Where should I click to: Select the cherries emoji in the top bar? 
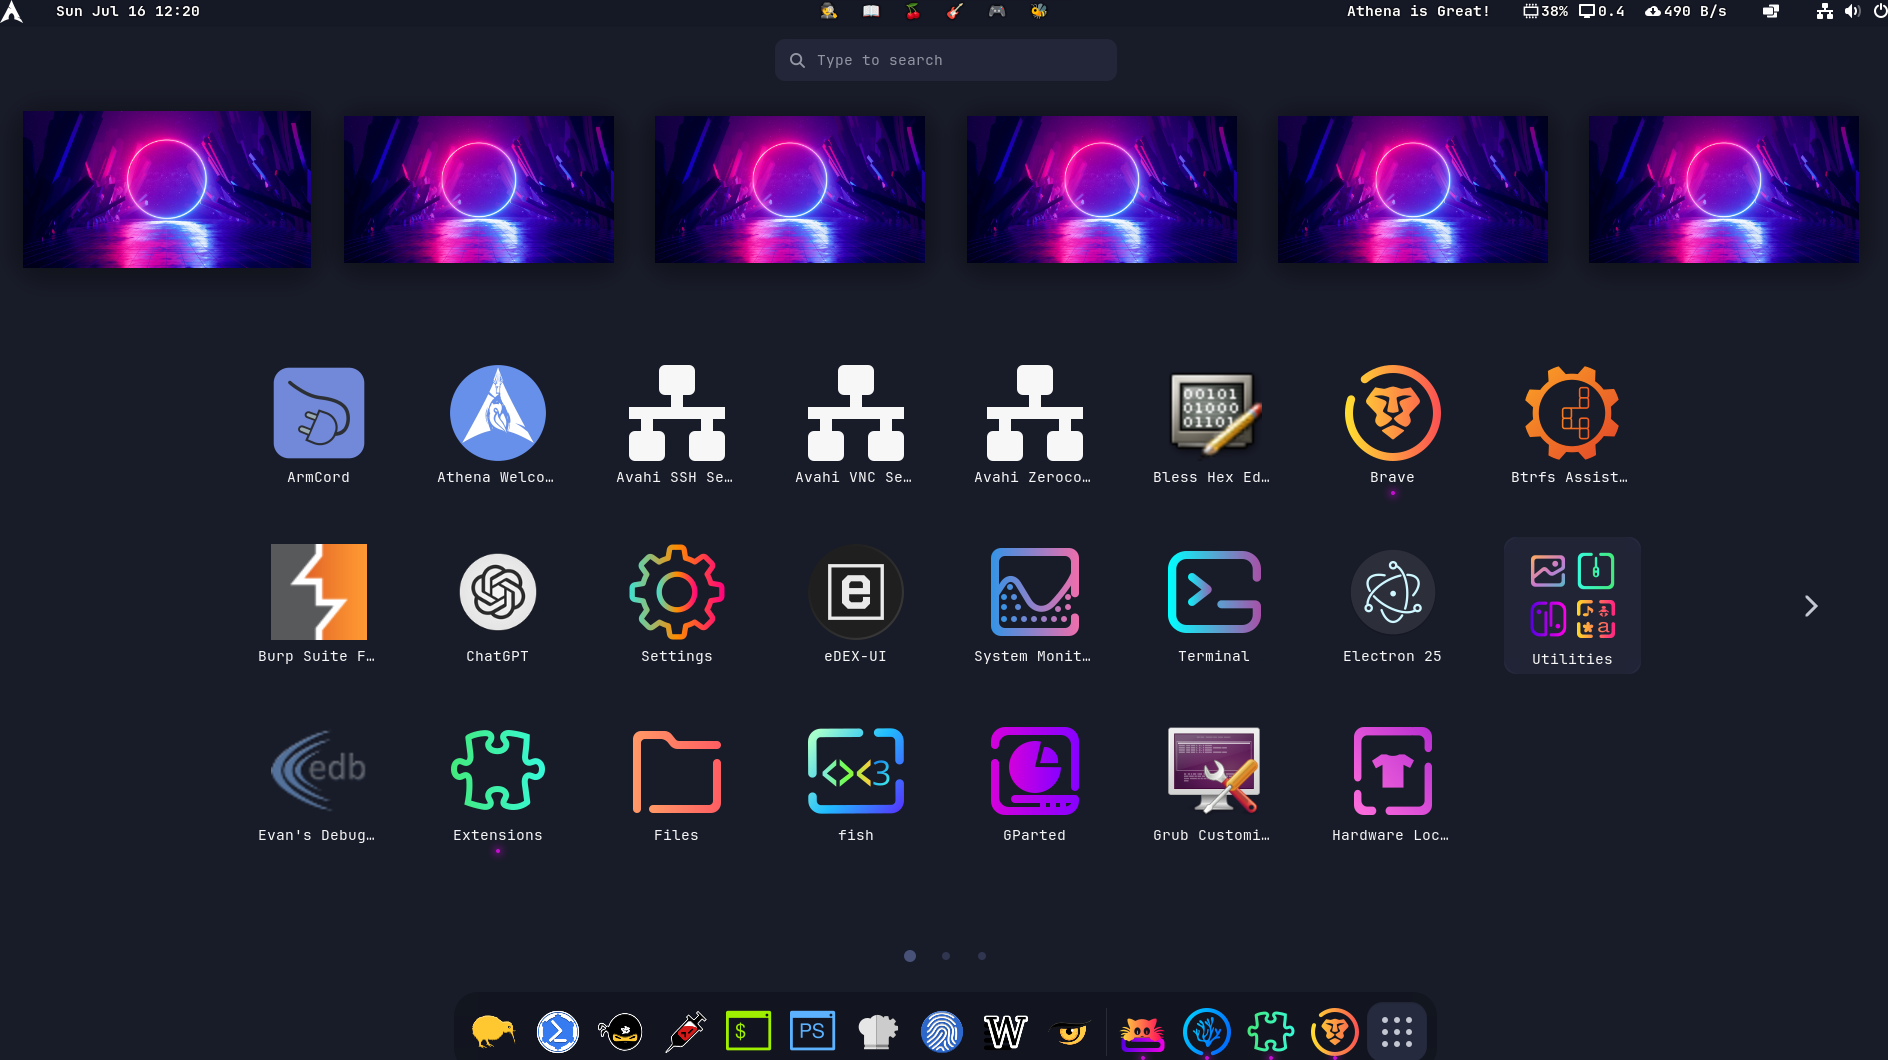point(911,11)
